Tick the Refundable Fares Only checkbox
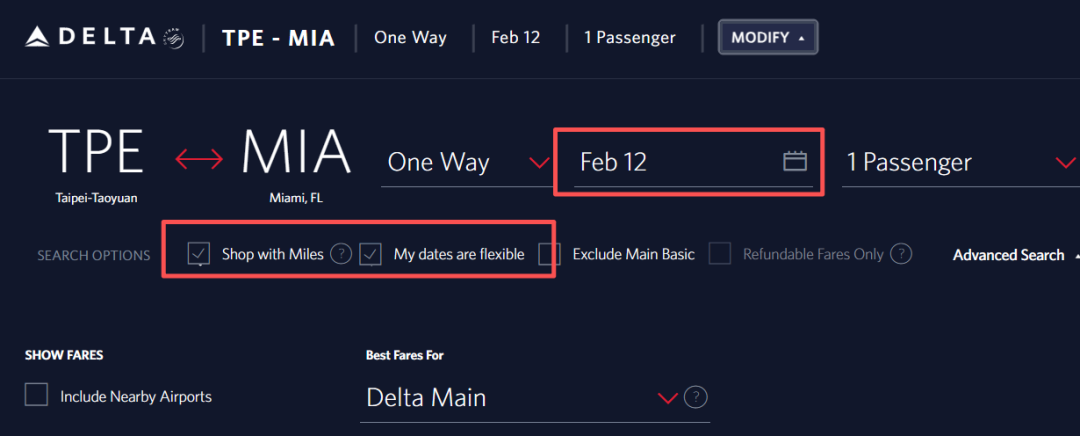Image resolution: width=1080 pixels, height=436 pixels. click(x=720, y=254)
